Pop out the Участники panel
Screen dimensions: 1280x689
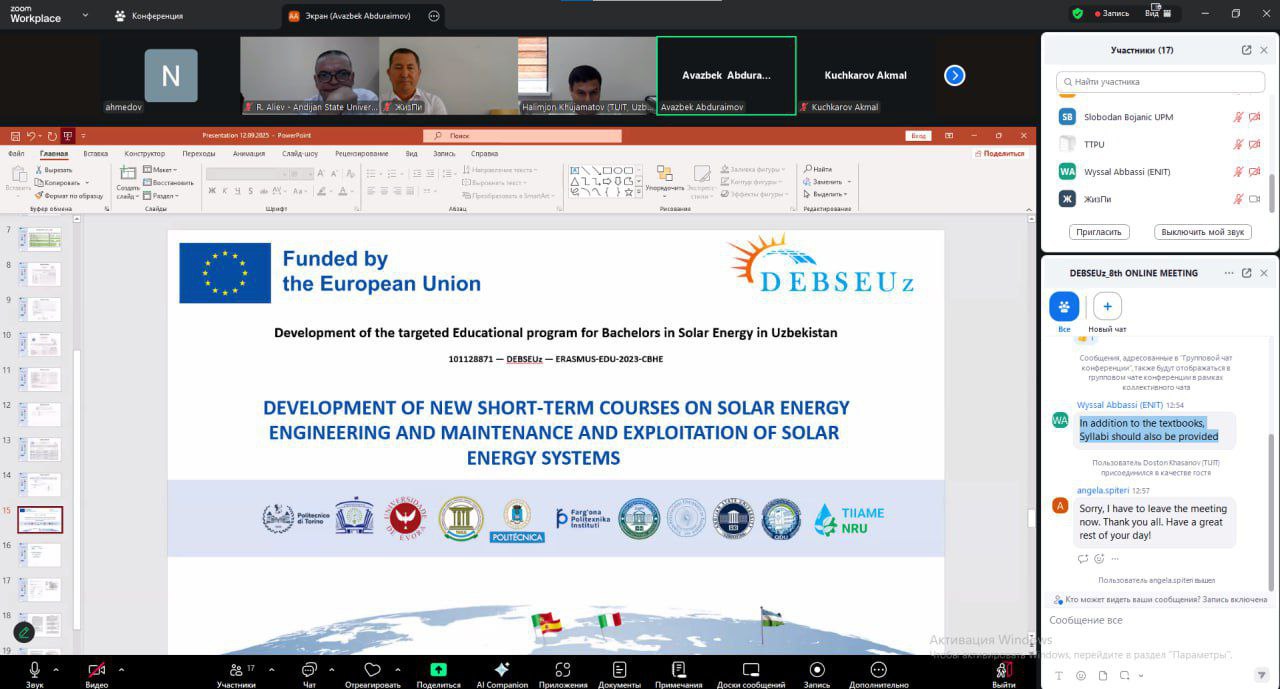point(1246,50)
